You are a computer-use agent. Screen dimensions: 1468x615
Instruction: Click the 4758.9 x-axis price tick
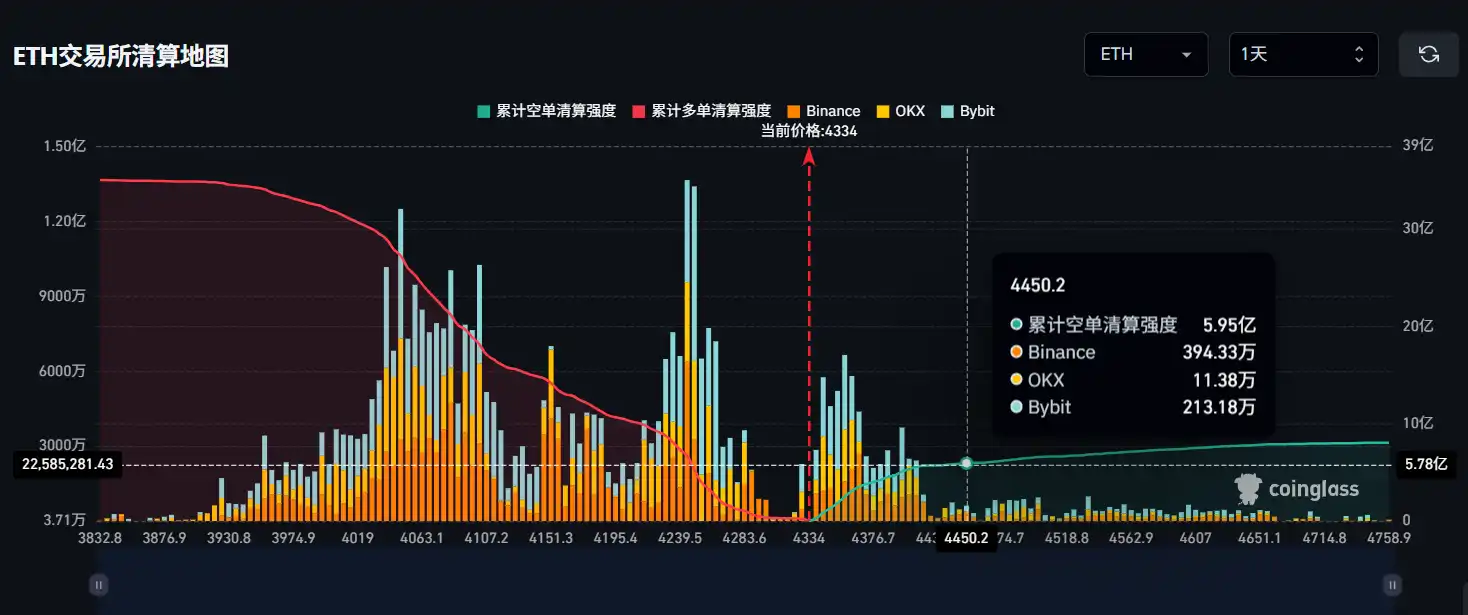[x=1389, y=538]
